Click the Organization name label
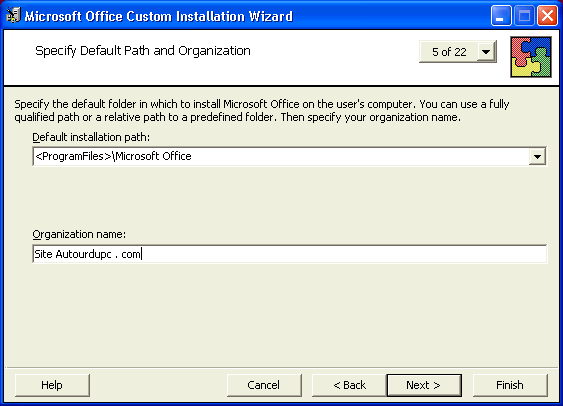Viewport: 563px width, 406px height. click(x=79, y=234)
